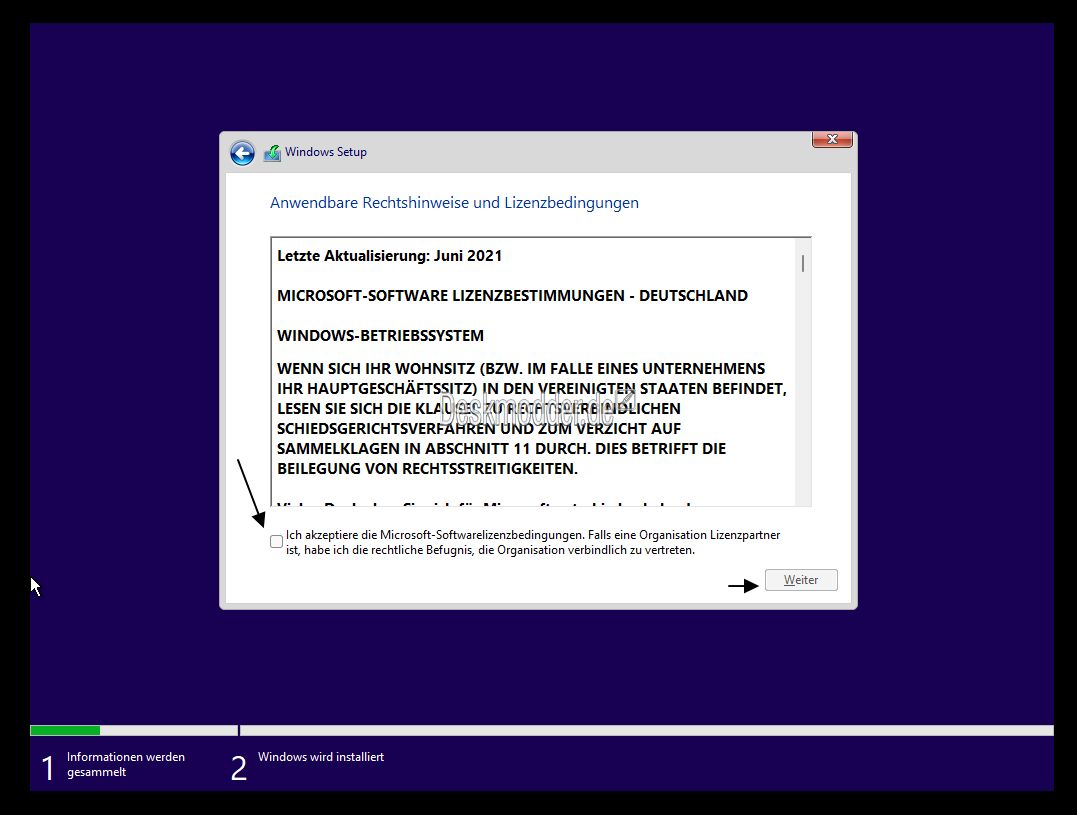The height and width of the screenshot is (815, 1077).
Task: Click the 'Windows Setup' title text
Action: 326,152
